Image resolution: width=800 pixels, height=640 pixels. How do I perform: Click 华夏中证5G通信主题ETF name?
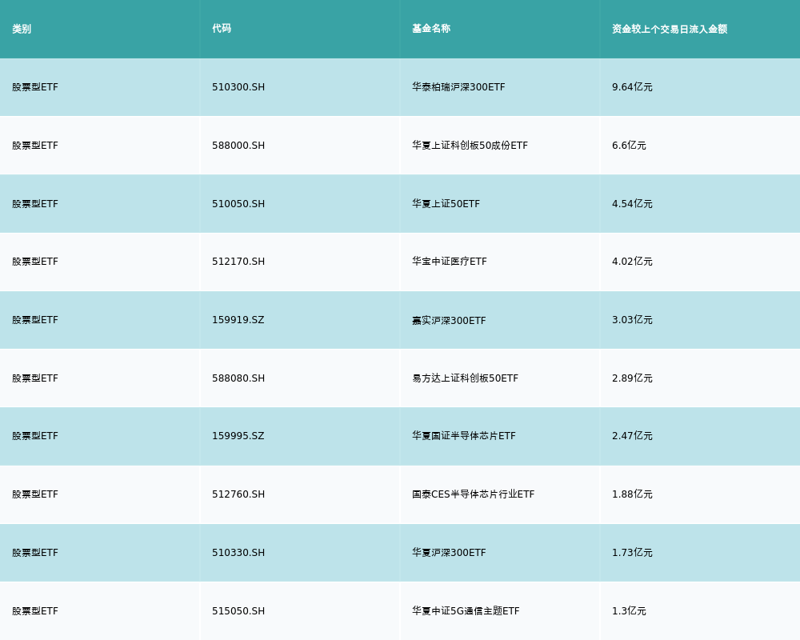tap(465, 611)
